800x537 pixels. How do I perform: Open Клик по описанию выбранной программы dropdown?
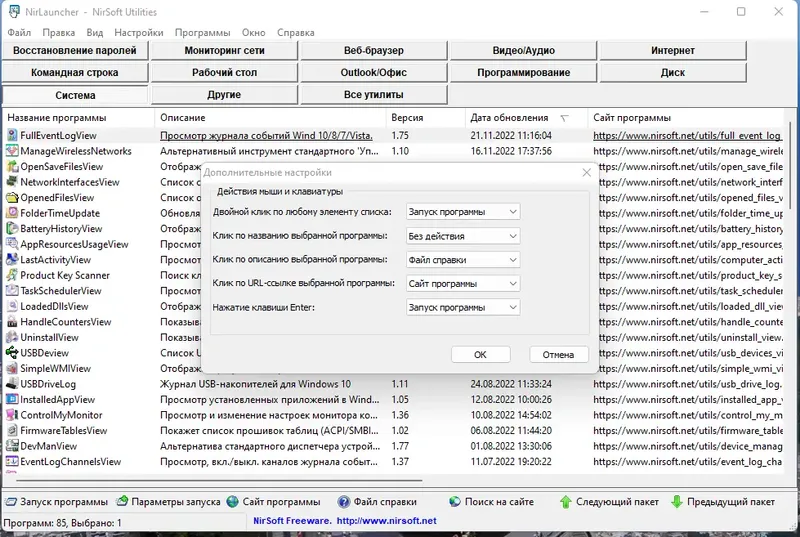(x=463, y=260)
